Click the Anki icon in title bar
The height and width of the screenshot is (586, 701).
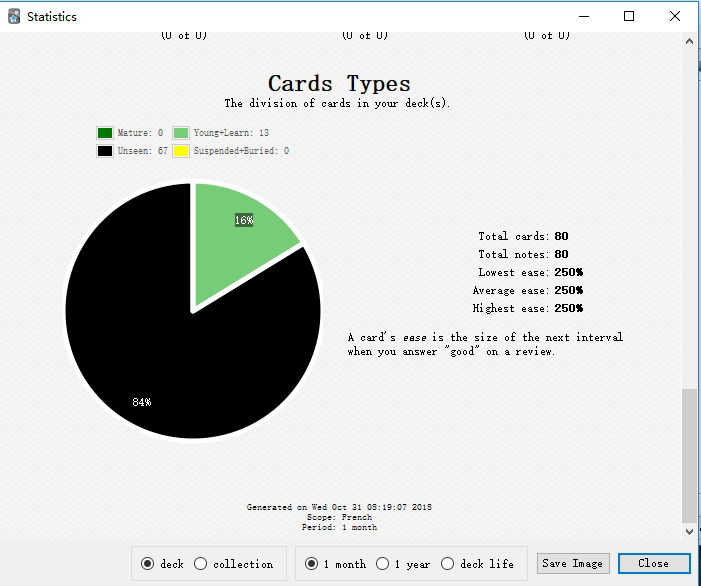pos(14,17)
